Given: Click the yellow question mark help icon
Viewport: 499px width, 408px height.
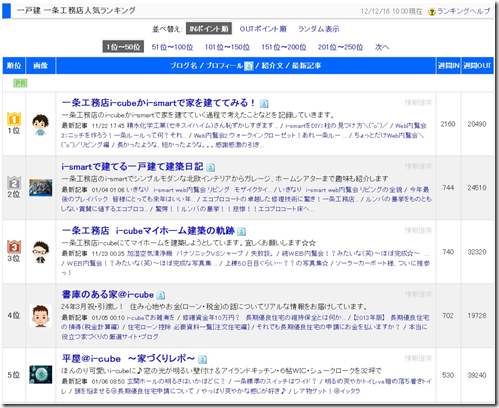Looking at the screenshot, I should click(x=432, y=12).
